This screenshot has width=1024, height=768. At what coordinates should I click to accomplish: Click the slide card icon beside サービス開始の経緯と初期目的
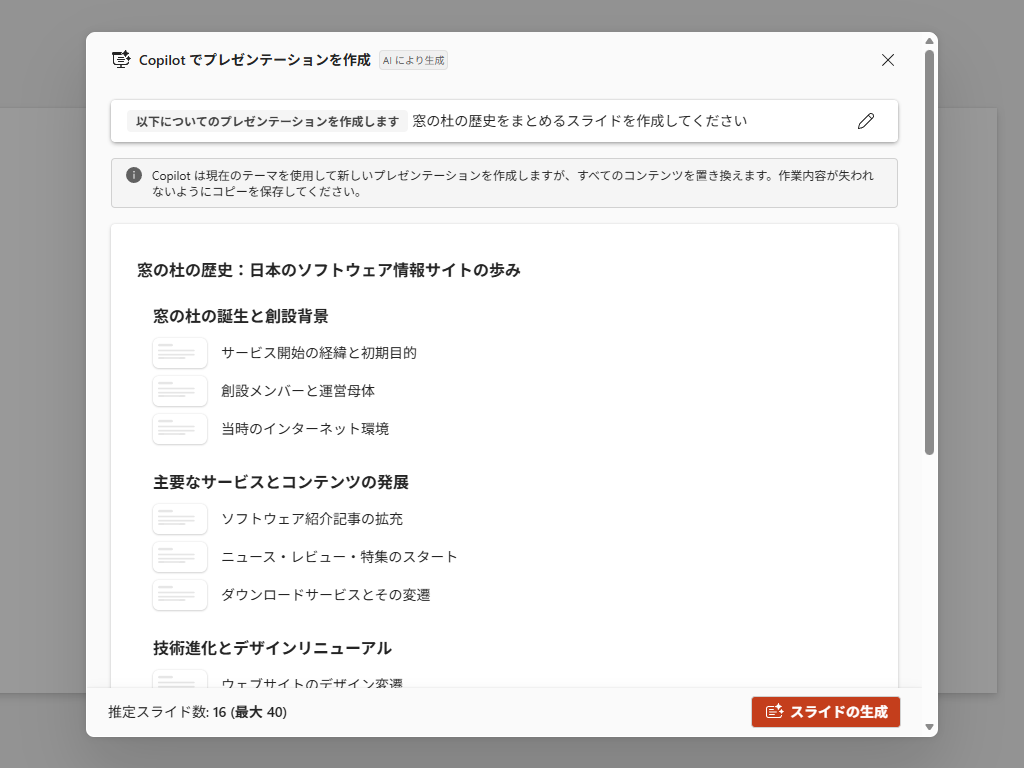(x=180, y=352)
